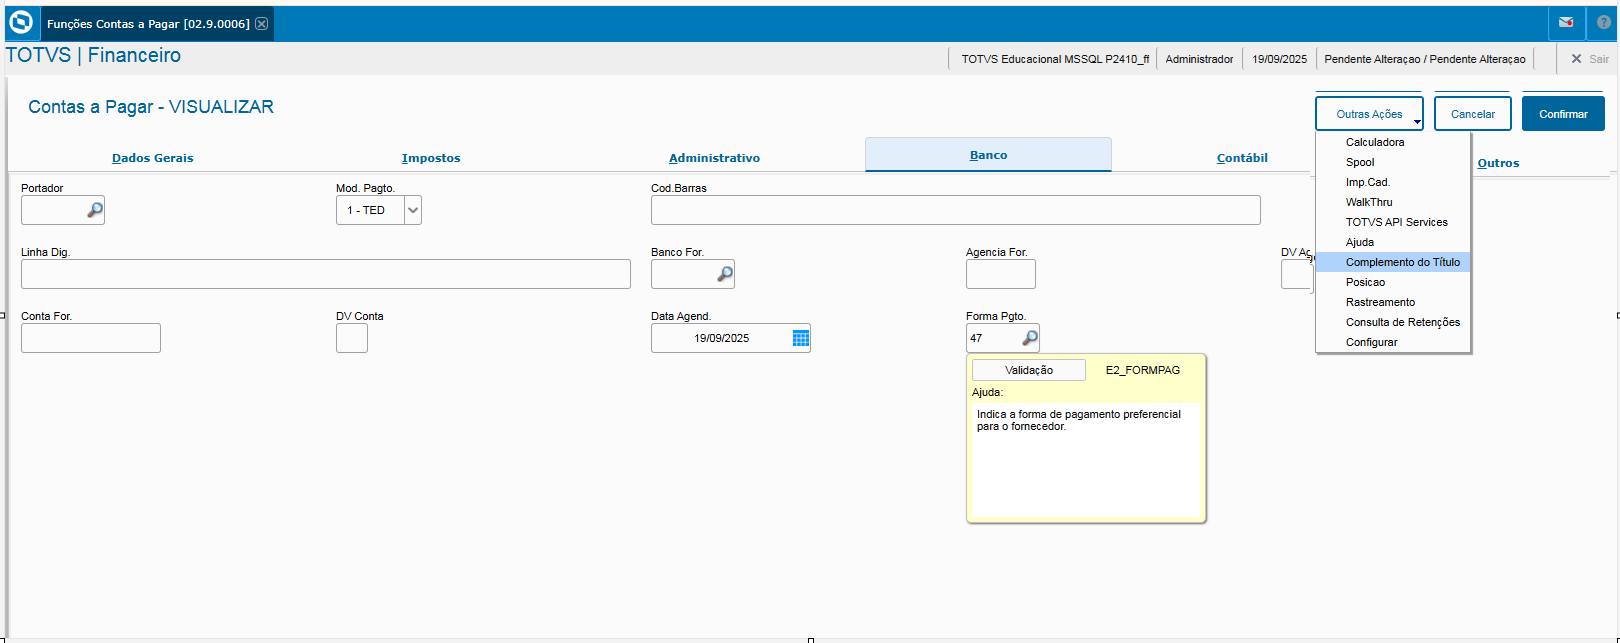Viewport: 1620px width, 643px height.
Task: Open Data Agend. calendar picker
Action: tap(800, 338)
